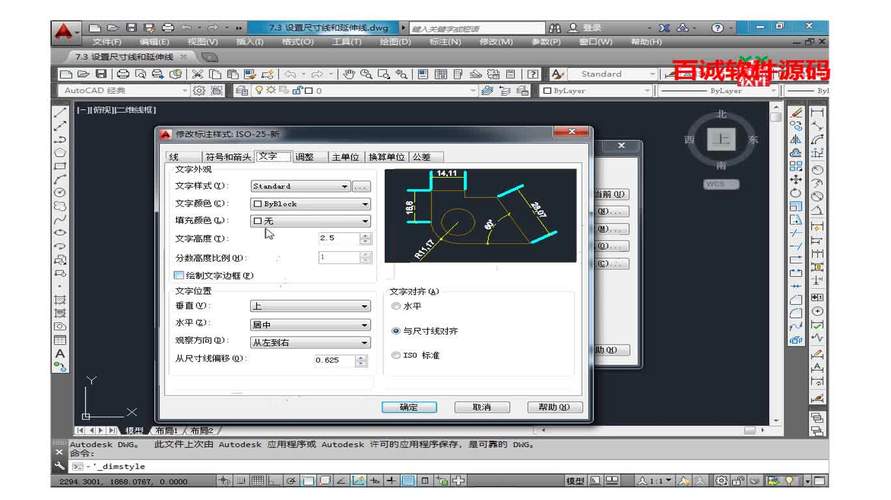891x500 pixels.
Task: Activate the Pan hand tool
Action: pyautogui.click(x=349, y=74)
